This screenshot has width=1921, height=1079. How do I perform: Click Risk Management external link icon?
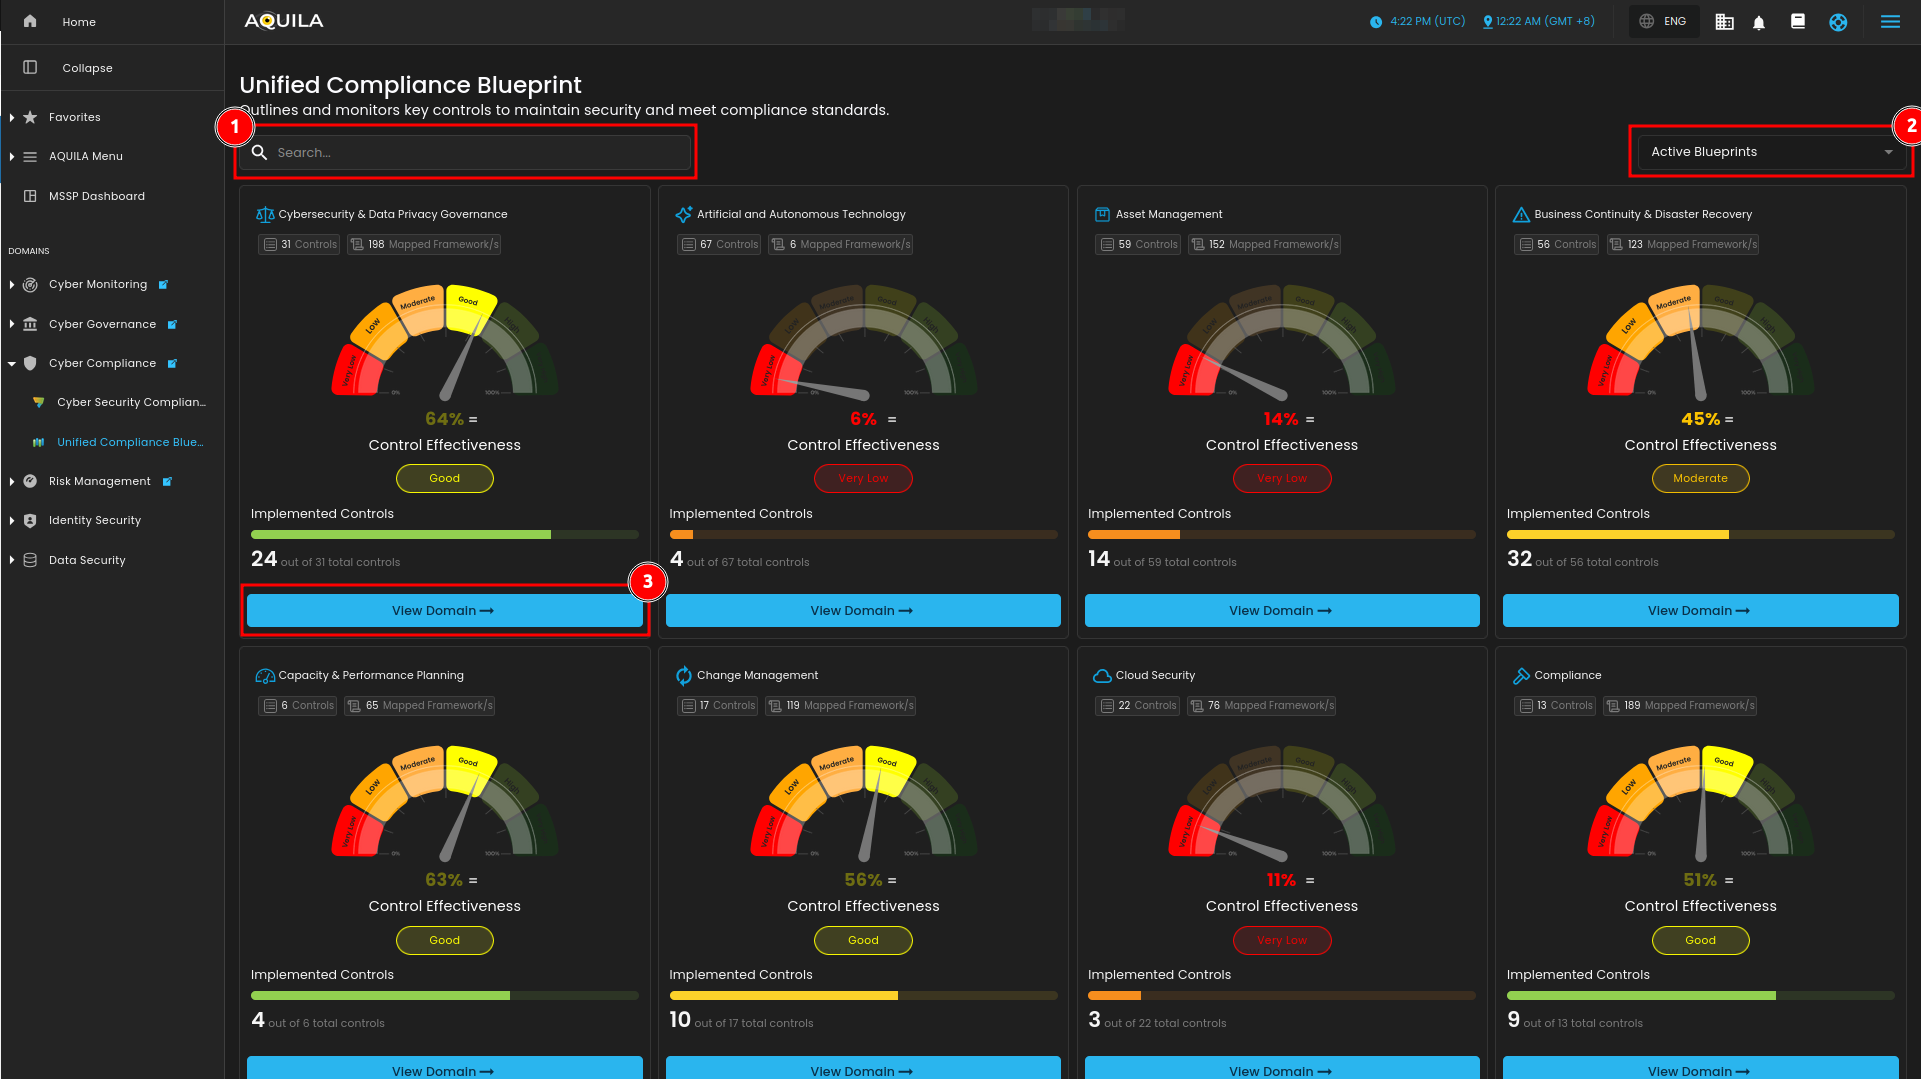[167, 482]
